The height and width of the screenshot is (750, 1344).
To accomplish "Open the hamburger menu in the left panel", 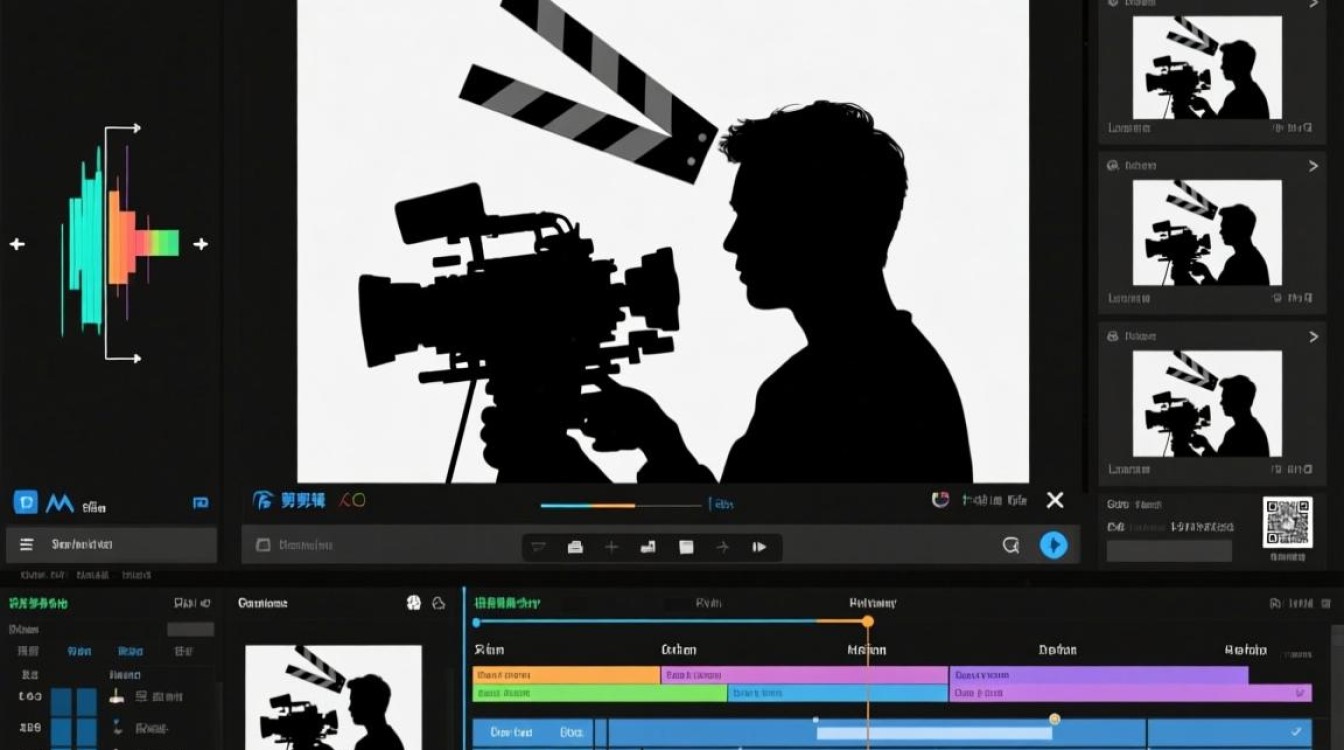I will coord(26,545).
